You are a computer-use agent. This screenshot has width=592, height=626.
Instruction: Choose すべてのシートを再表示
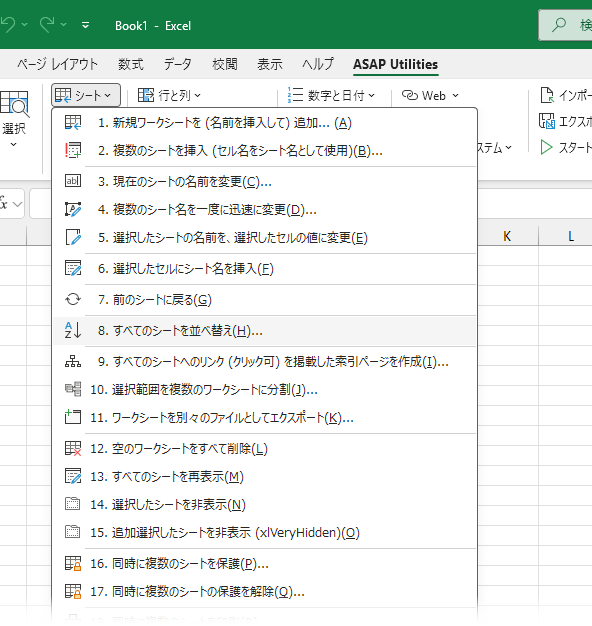pyautogui.click(x=265, y=476)
